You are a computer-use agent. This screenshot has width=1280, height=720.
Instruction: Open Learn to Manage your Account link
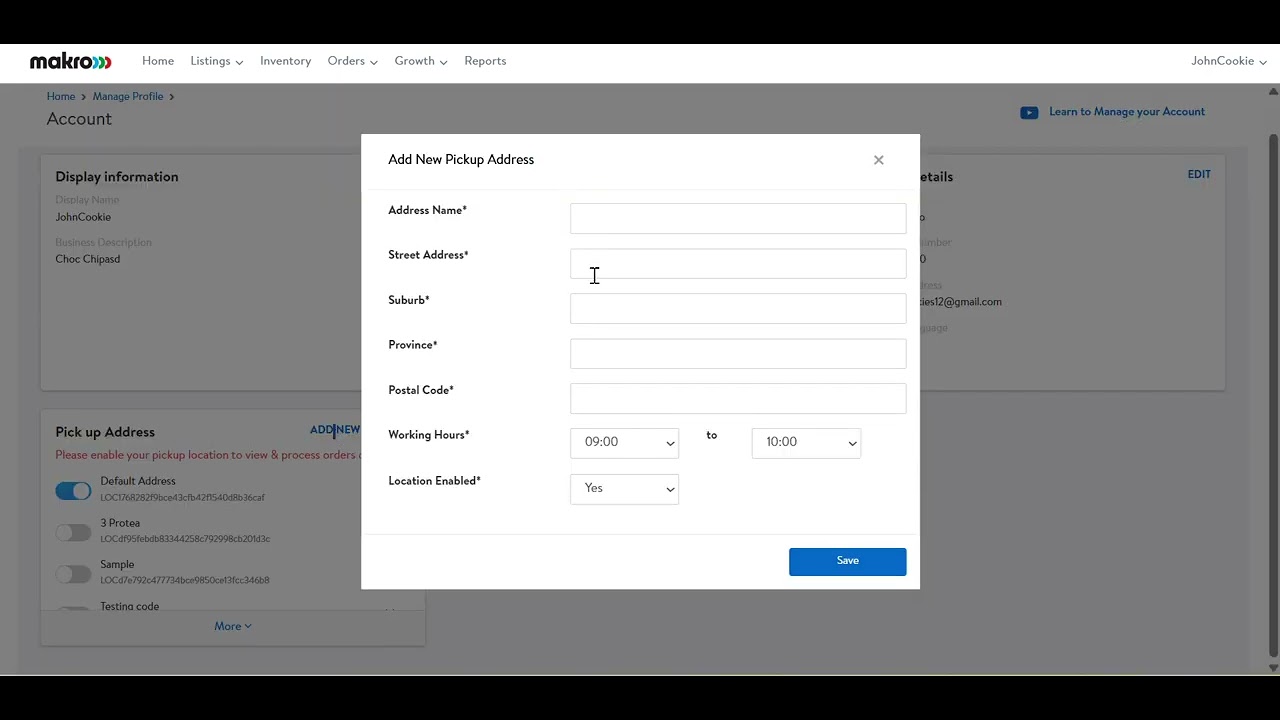pyautogui.click(x=1127, y=112)
